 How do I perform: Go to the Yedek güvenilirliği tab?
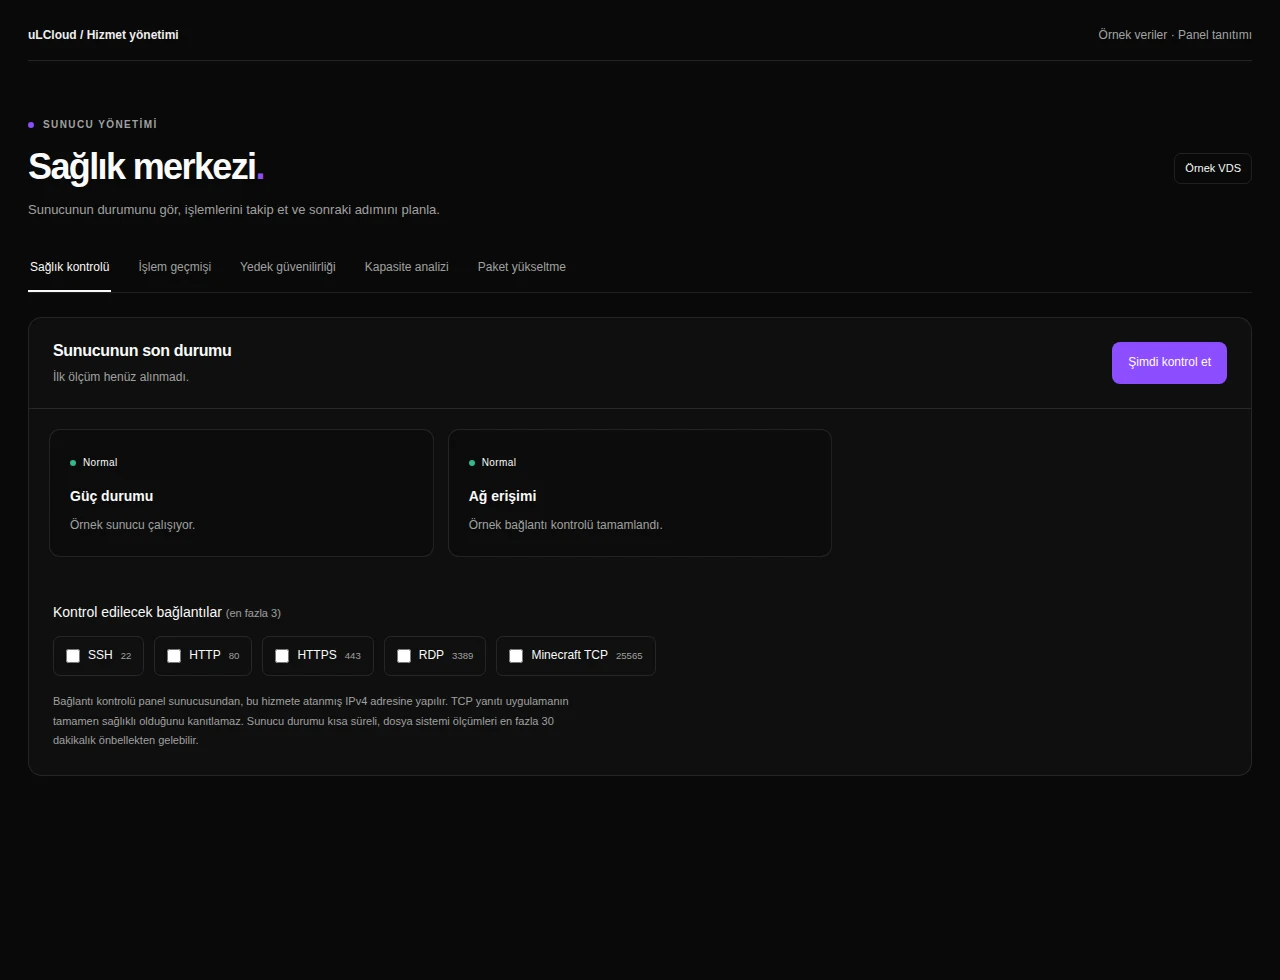pos(288,267)
